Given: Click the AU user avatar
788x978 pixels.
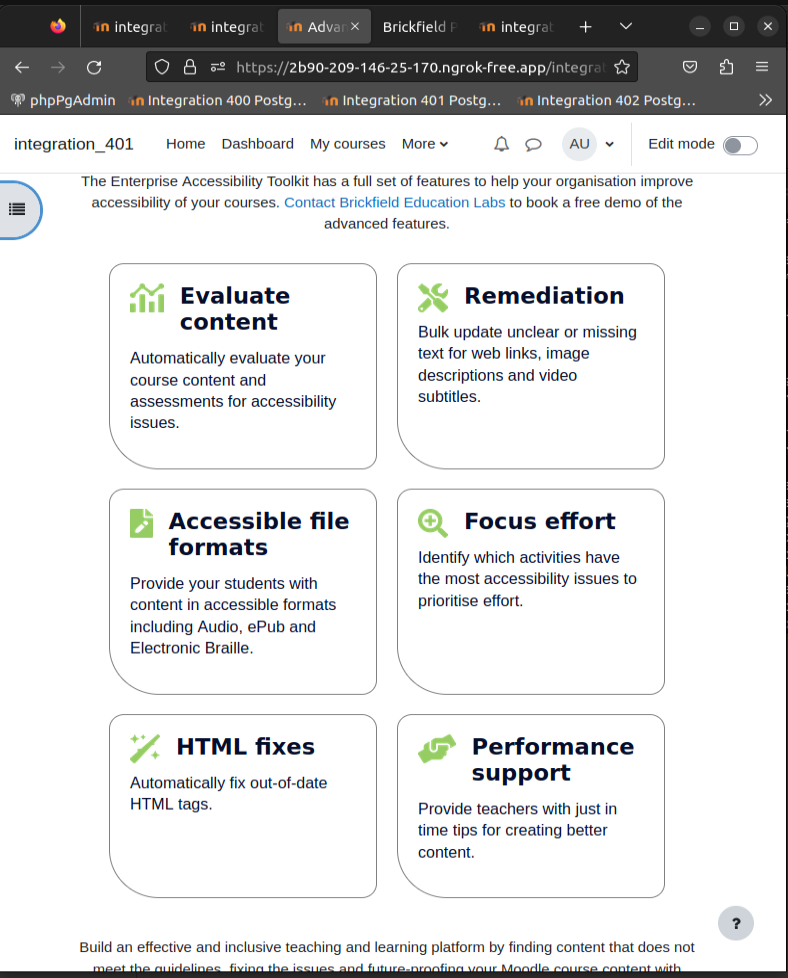Looking at the screenshot, I should 579,144.
